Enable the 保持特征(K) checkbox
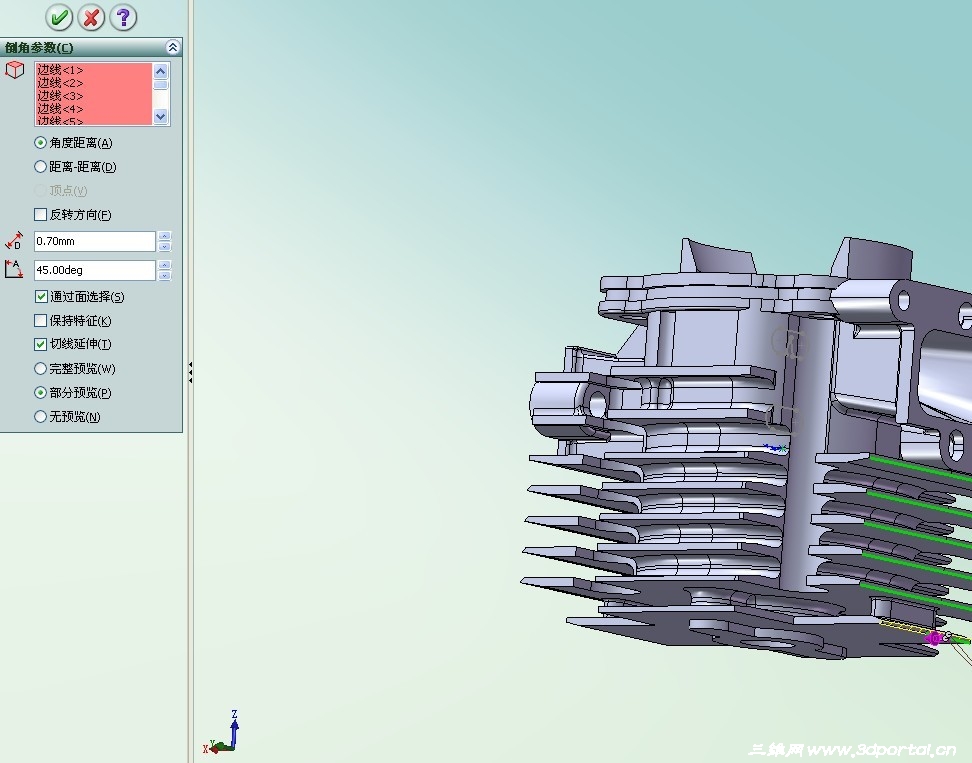Viewport: 972px width, 763px height. (x=40, y=320)
